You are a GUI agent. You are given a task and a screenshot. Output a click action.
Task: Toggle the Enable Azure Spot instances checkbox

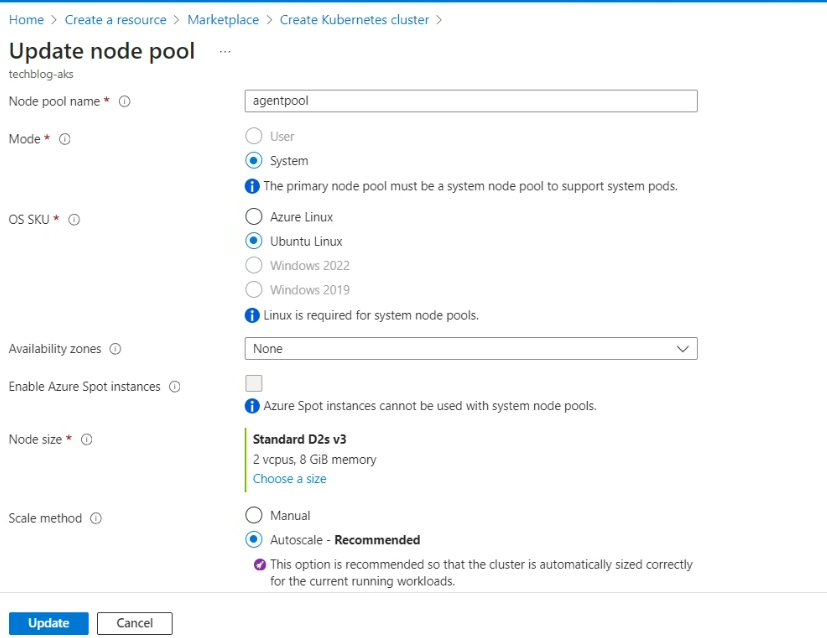click(x=254, y=384)
